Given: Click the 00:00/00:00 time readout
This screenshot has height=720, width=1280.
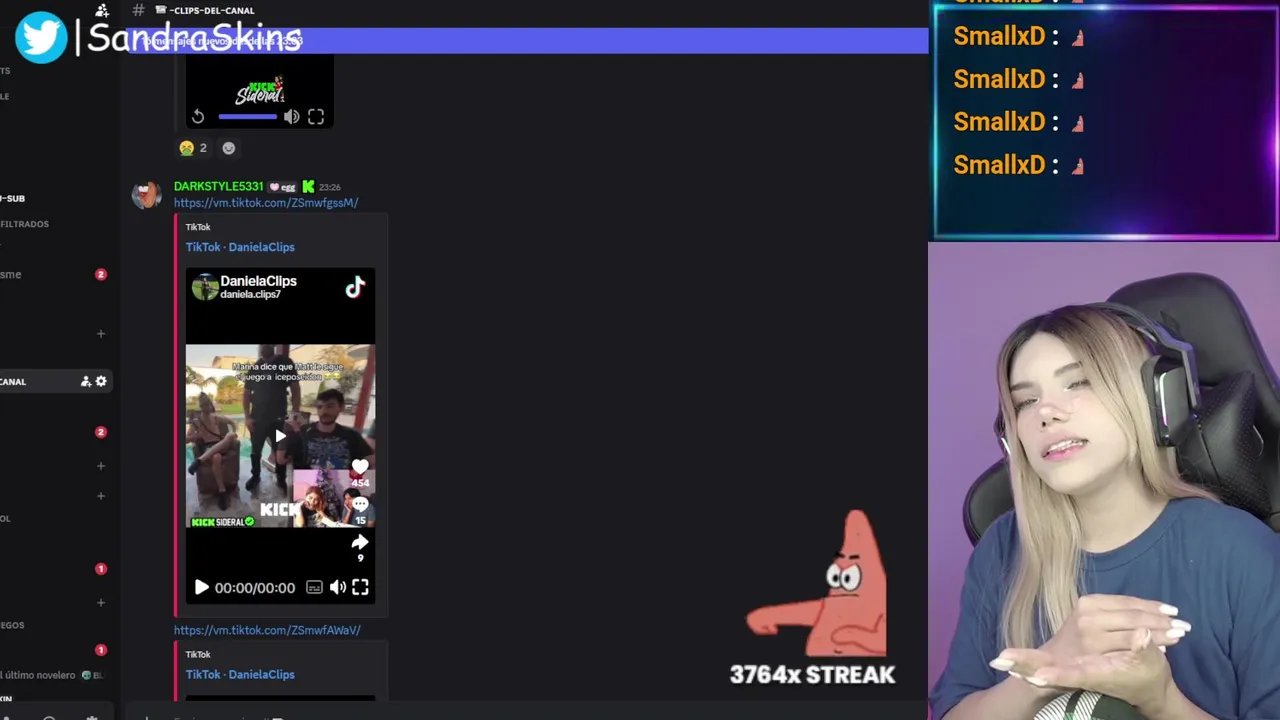Looking at the screenshot, I should point(255,588).
